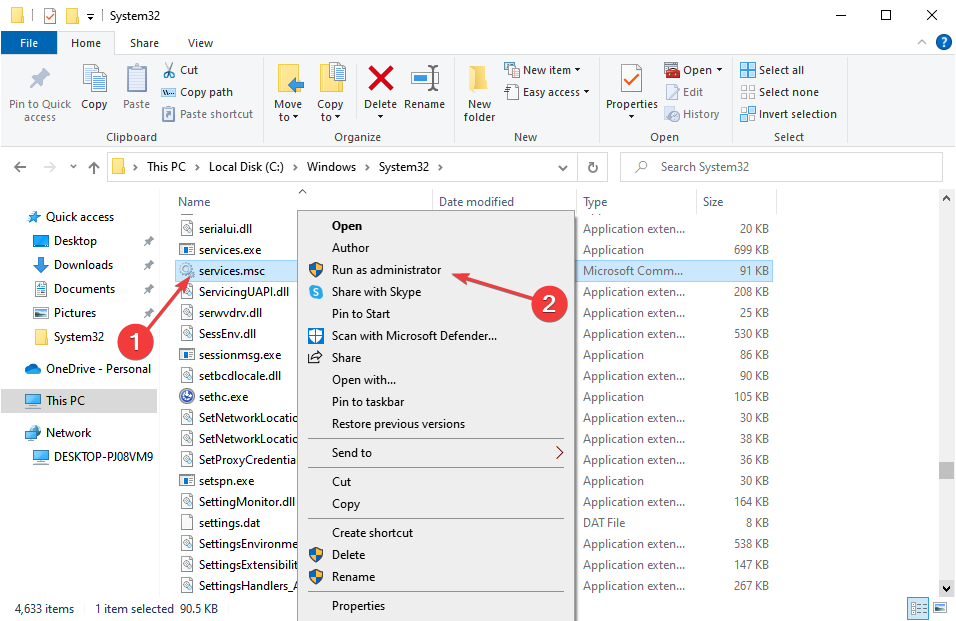Choose Open in the context menu
Viewport: 956px width, 621px height.
tap(346, 226)
